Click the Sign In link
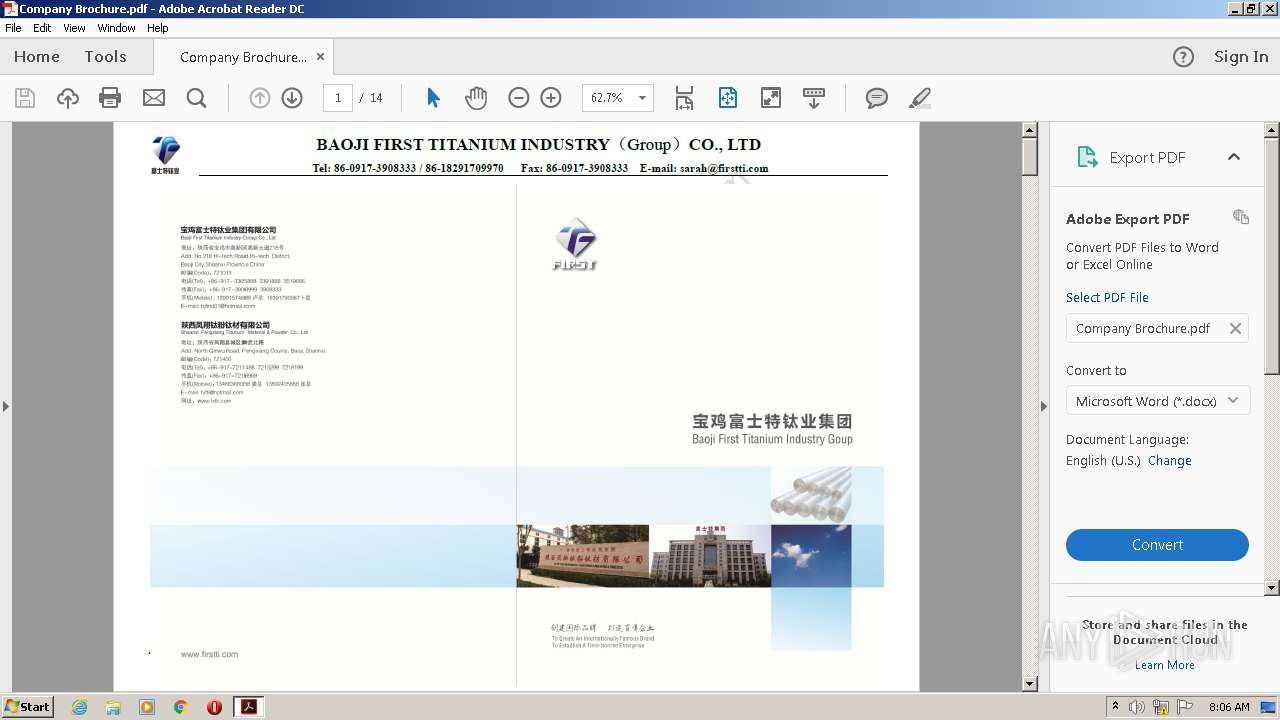This screenshot has width=1280, height=720. tap(1241, 57)
